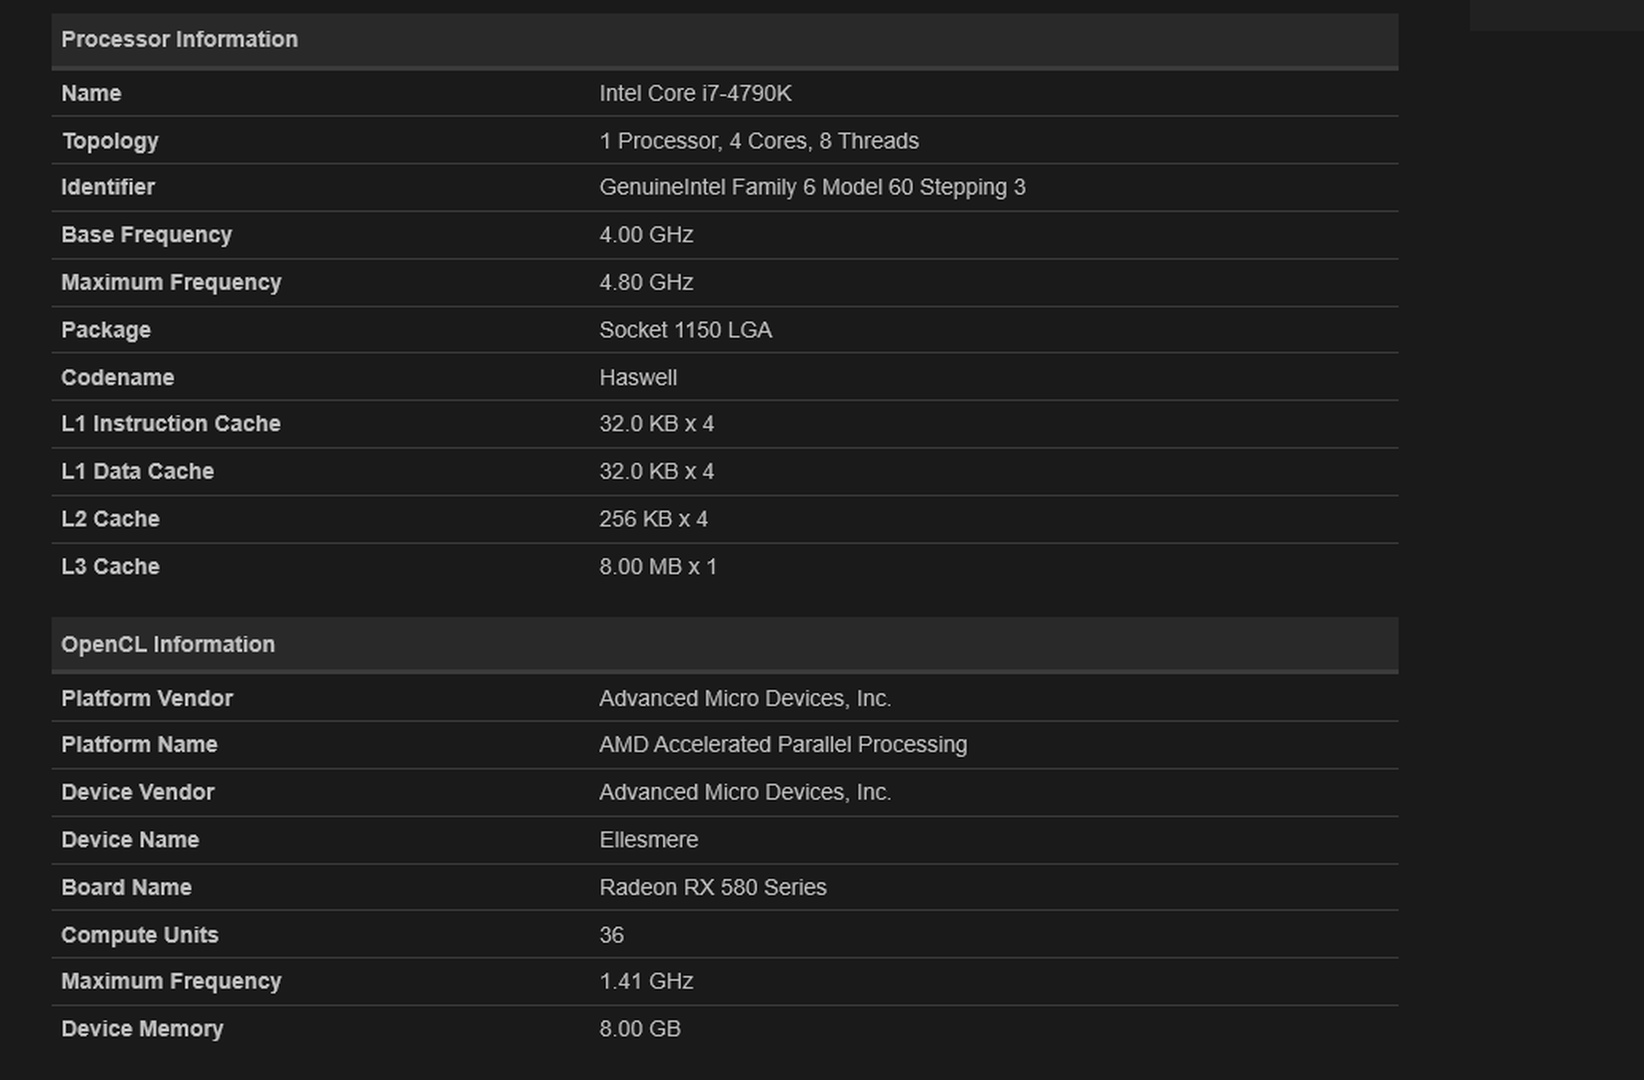Viewport: 1644px width, 1080px height.
Task: Select L1 Instruction Cache value 32.0 KB x 4
Action: pyautogui.click(x=656, y=424)
